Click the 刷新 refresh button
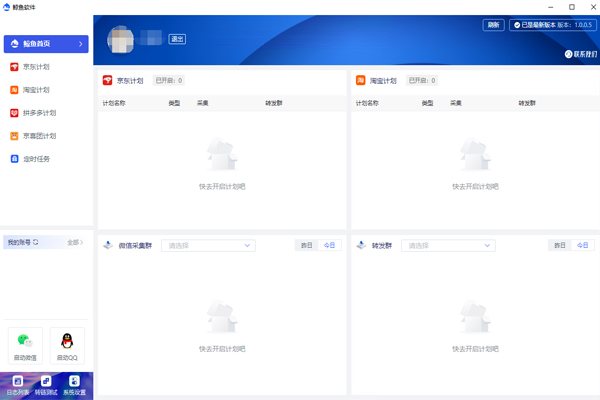600x400 pixels. 494,25
